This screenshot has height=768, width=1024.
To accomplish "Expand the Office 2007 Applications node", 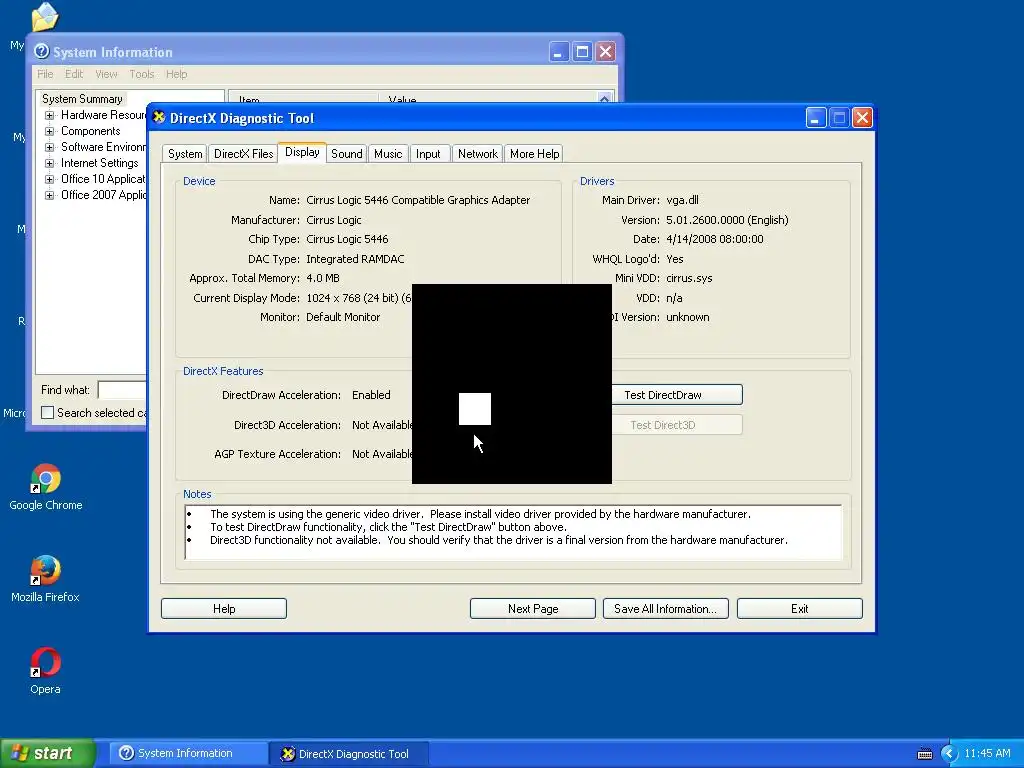I will [50, 195].
